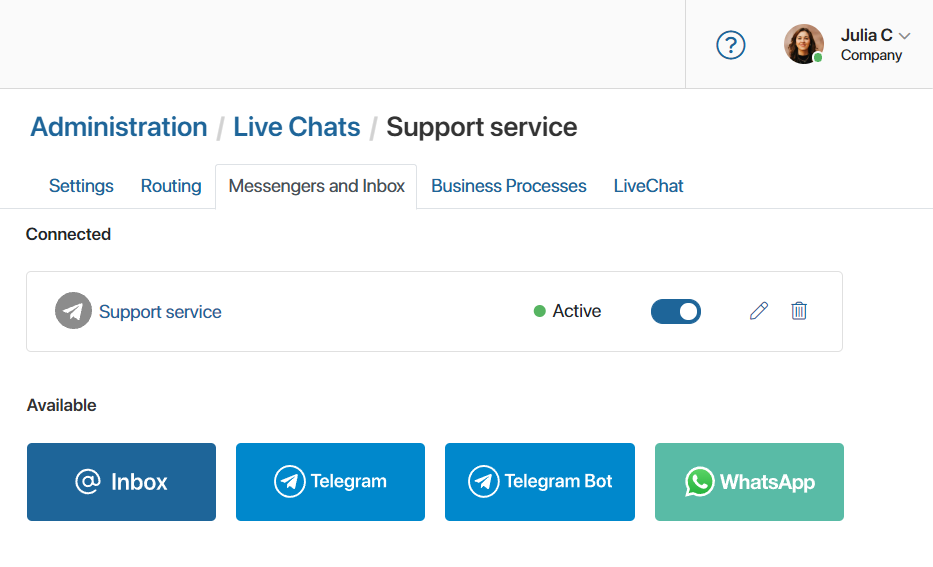This screenshot has width=933, height=567.
Task: Go to Administration breadcrumb
Action: [x=119, y=127]
